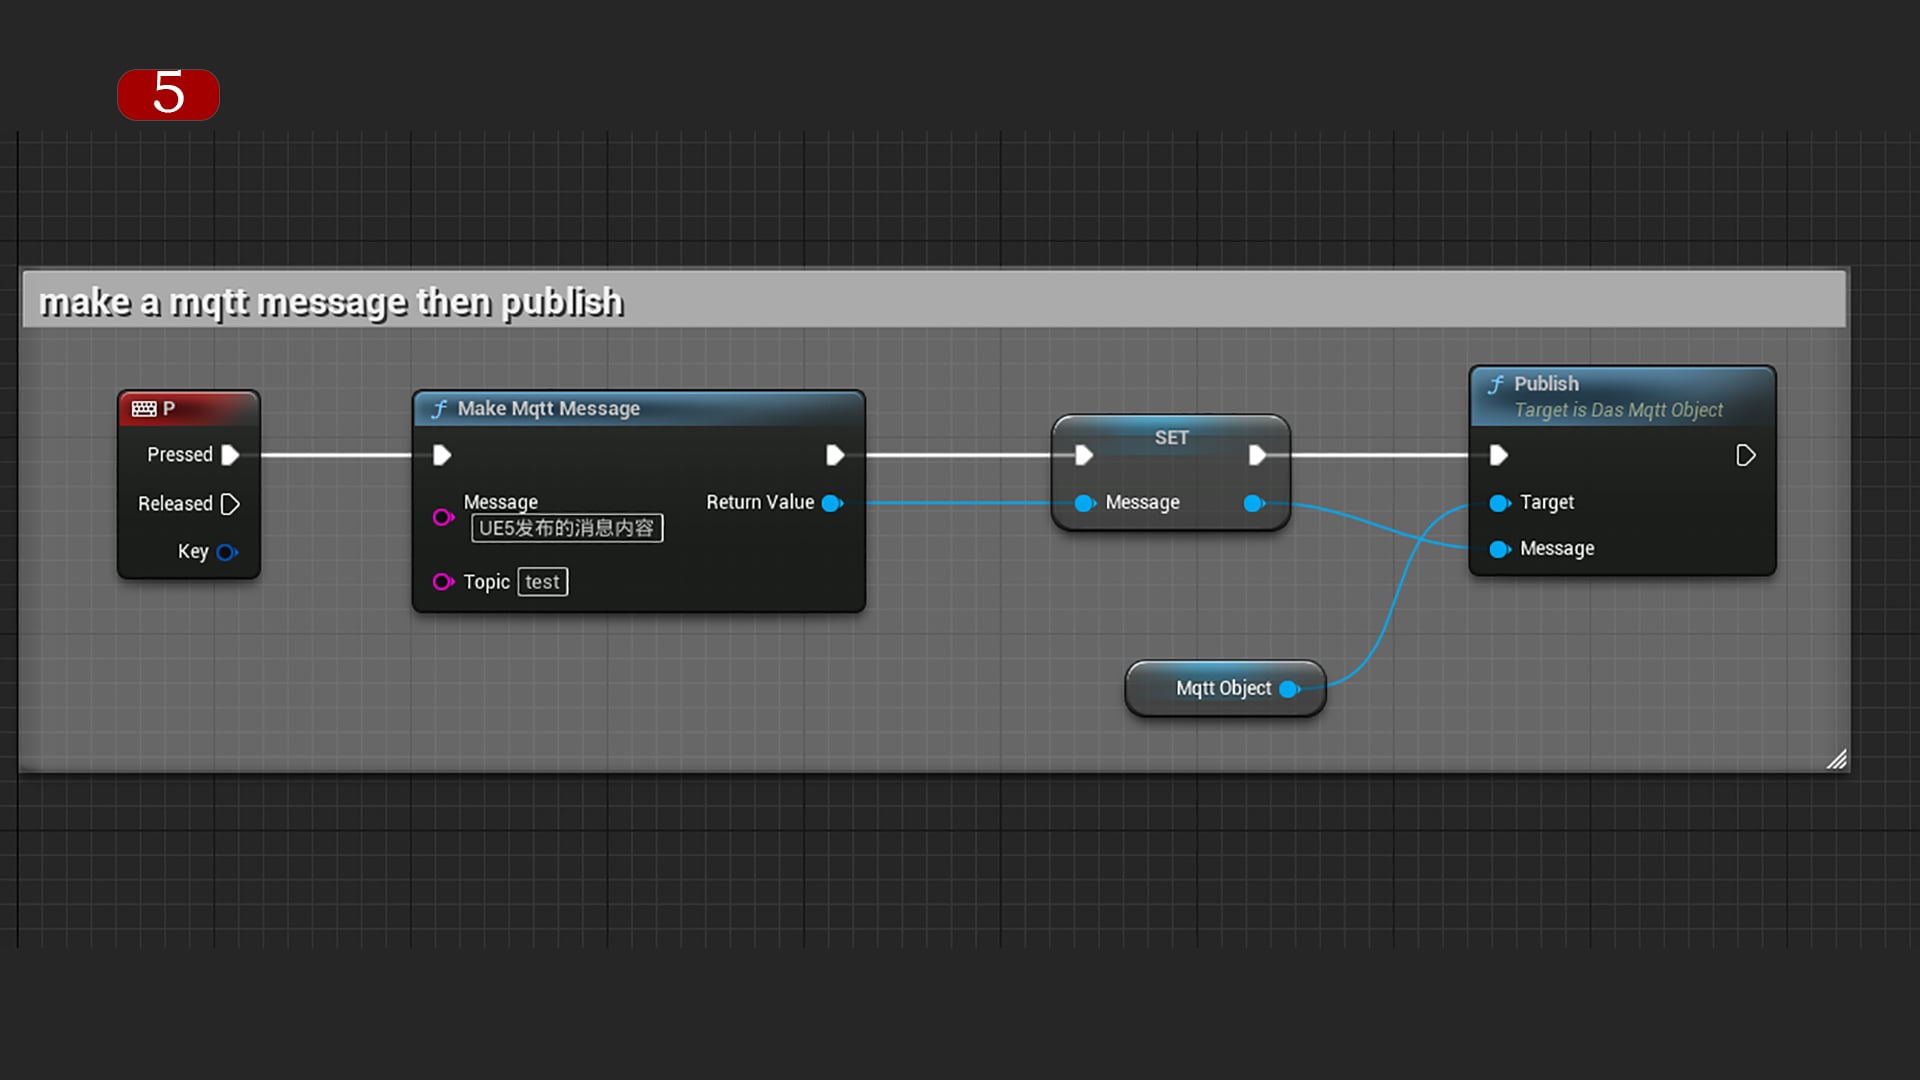Click the Message field with UE5 Chinese text
The height and width of the screenshot is (1080, 1920).
pyautogui.click(x=566, y=528)
